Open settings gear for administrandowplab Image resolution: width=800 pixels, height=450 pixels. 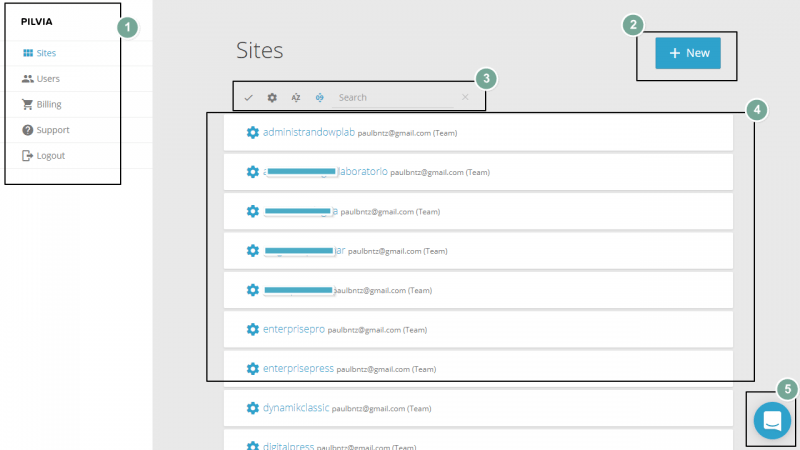point(253,133)
